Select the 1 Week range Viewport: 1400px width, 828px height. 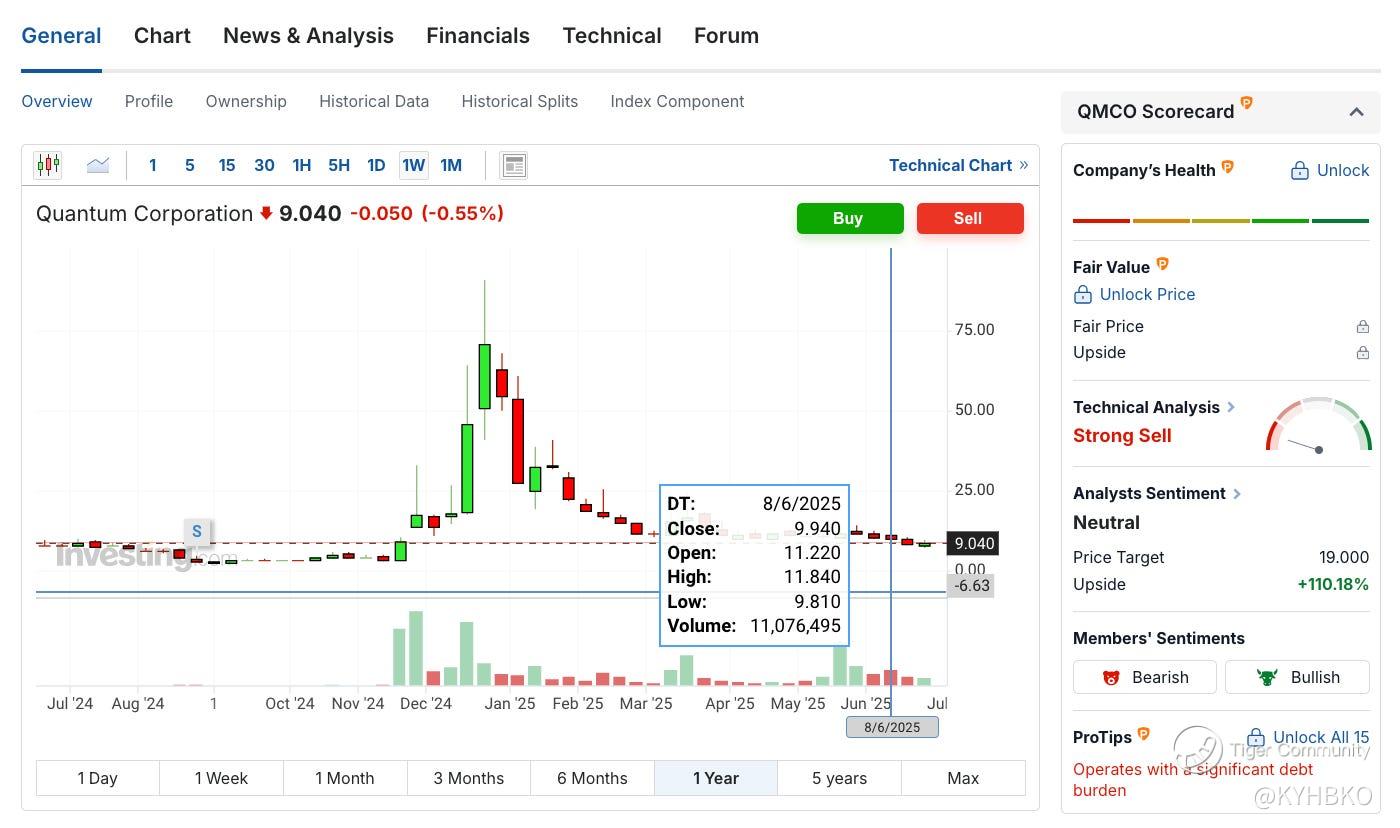point(221,778)
